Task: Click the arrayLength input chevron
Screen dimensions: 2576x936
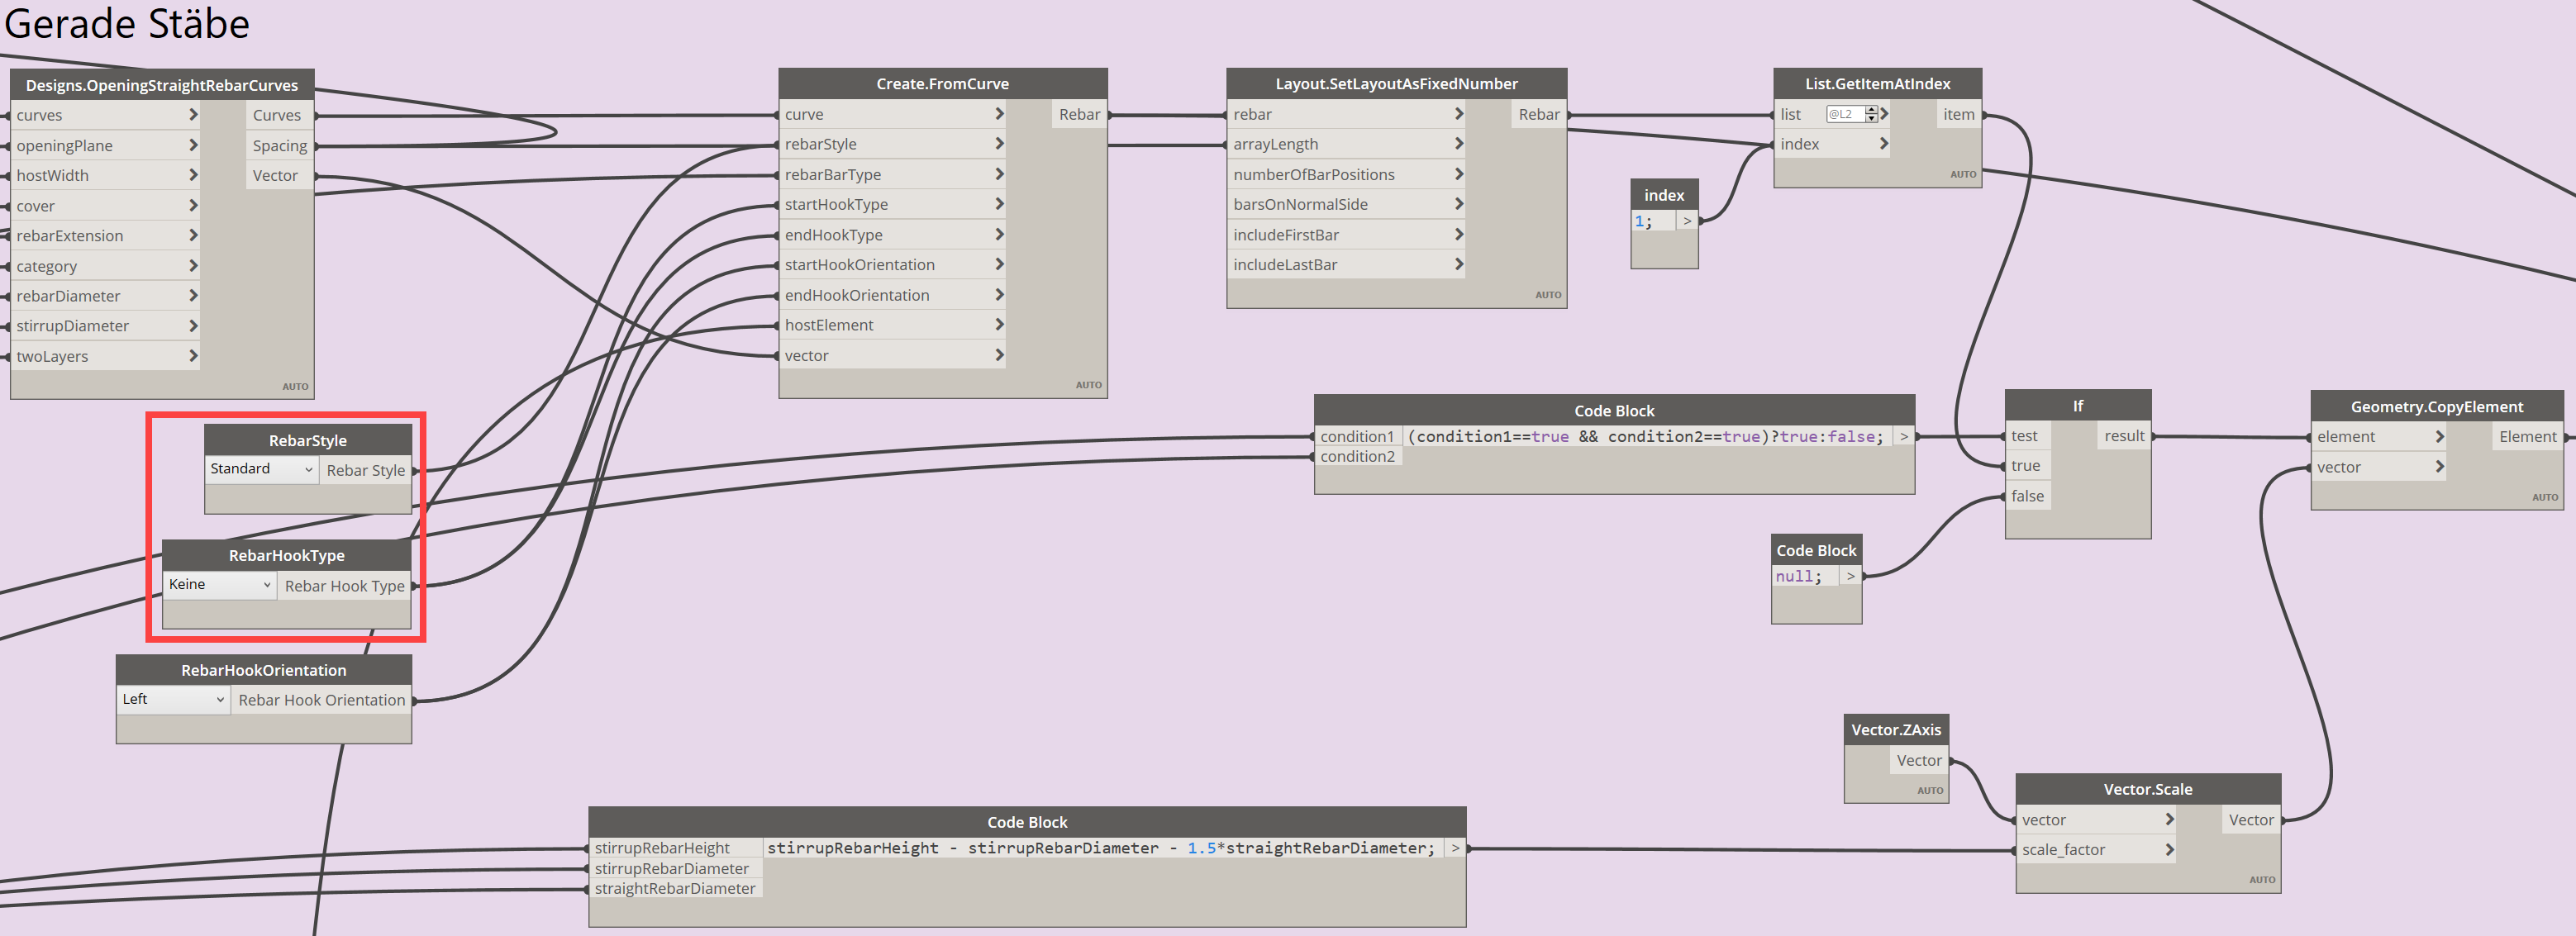Action: click(x=1458, y=144)
